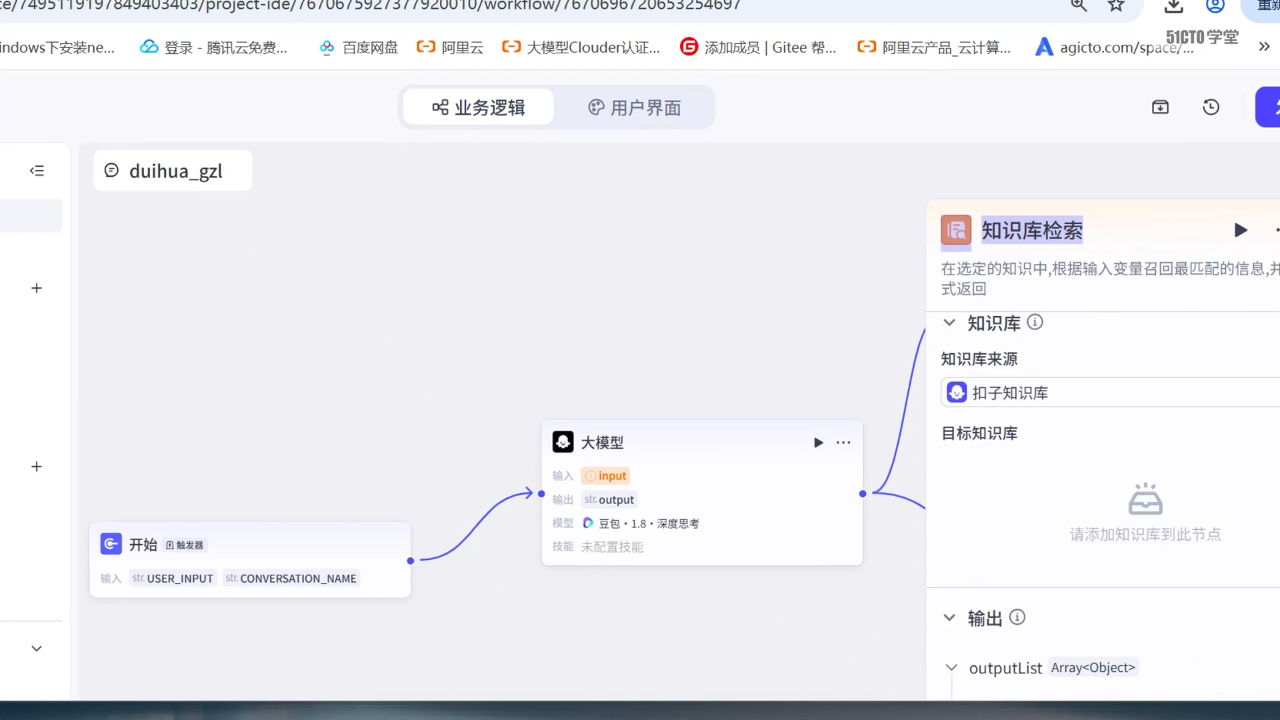
Task: Show info tooltip for 输出 section
Action: 1017,617
